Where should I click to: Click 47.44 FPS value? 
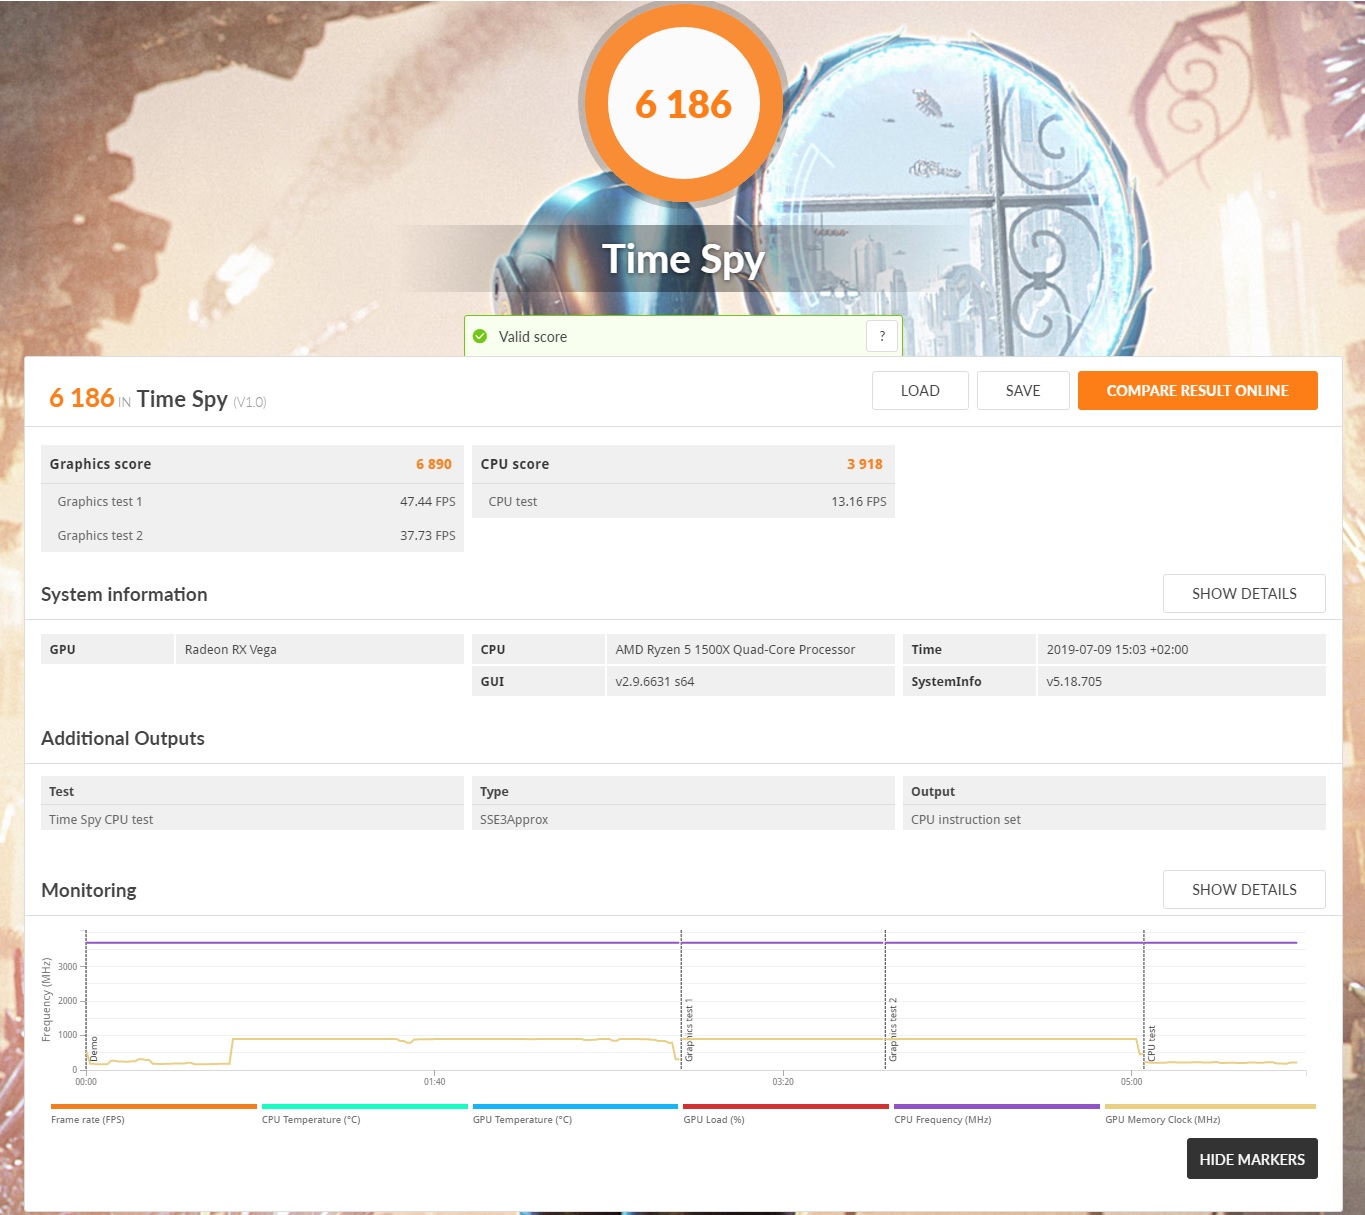pos(428,502)
